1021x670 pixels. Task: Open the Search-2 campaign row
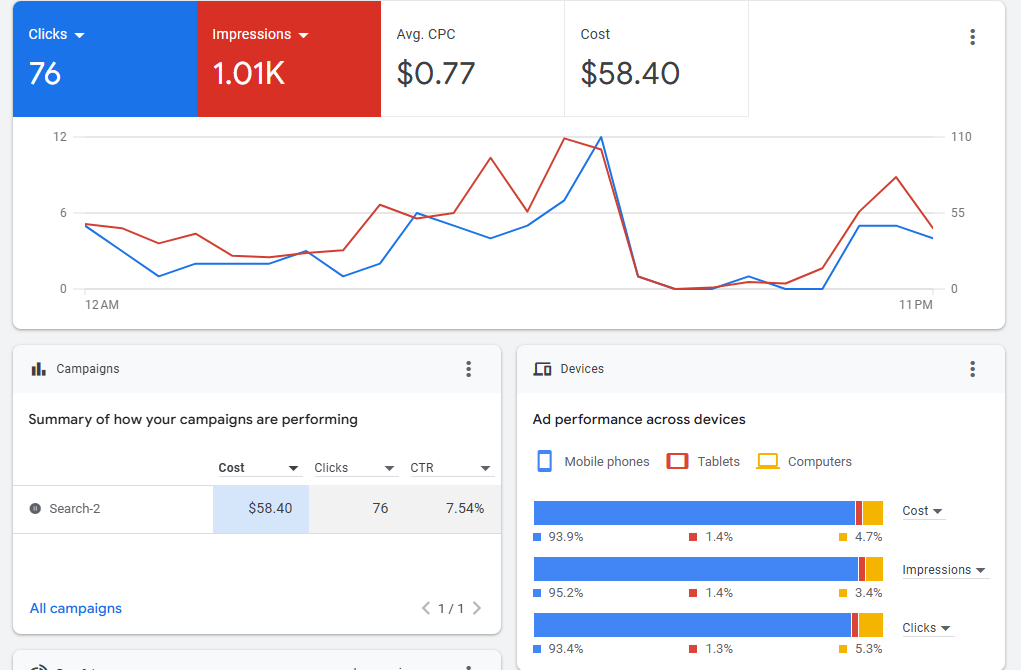click(x=75, y=509)
